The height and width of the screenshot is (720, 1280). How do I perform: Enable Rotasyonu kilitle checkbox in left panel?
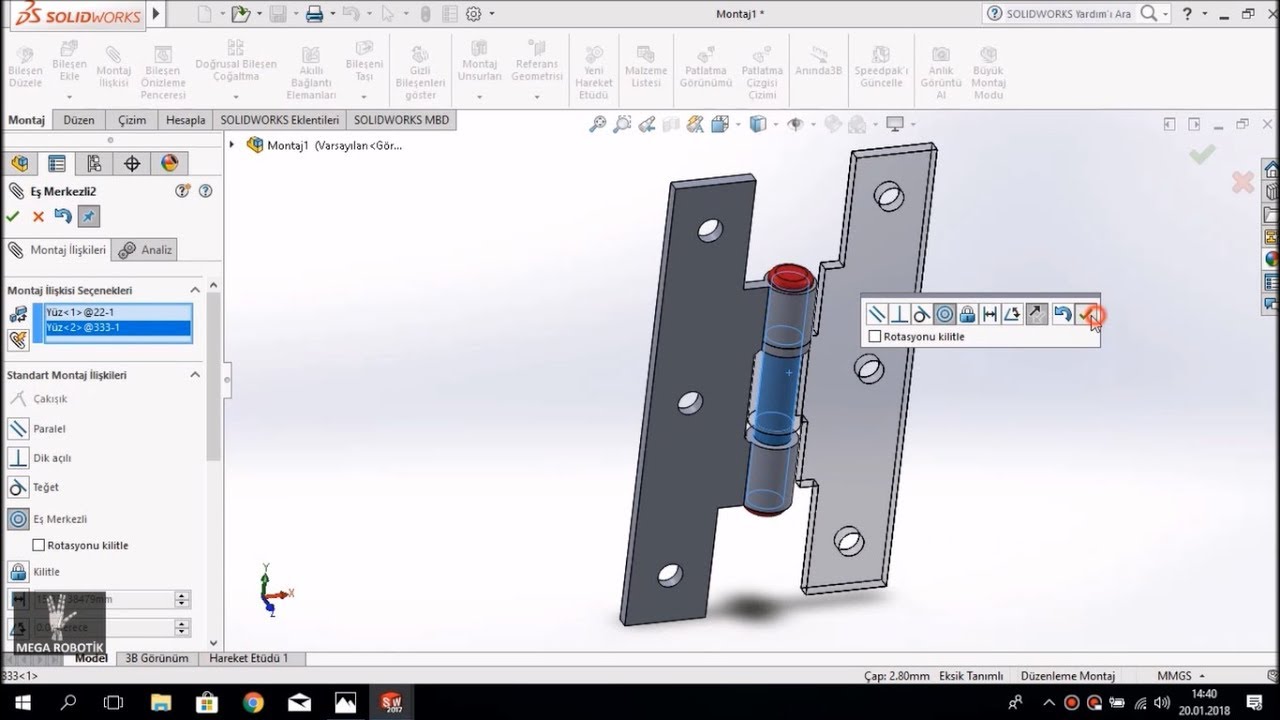coord(39,545)
